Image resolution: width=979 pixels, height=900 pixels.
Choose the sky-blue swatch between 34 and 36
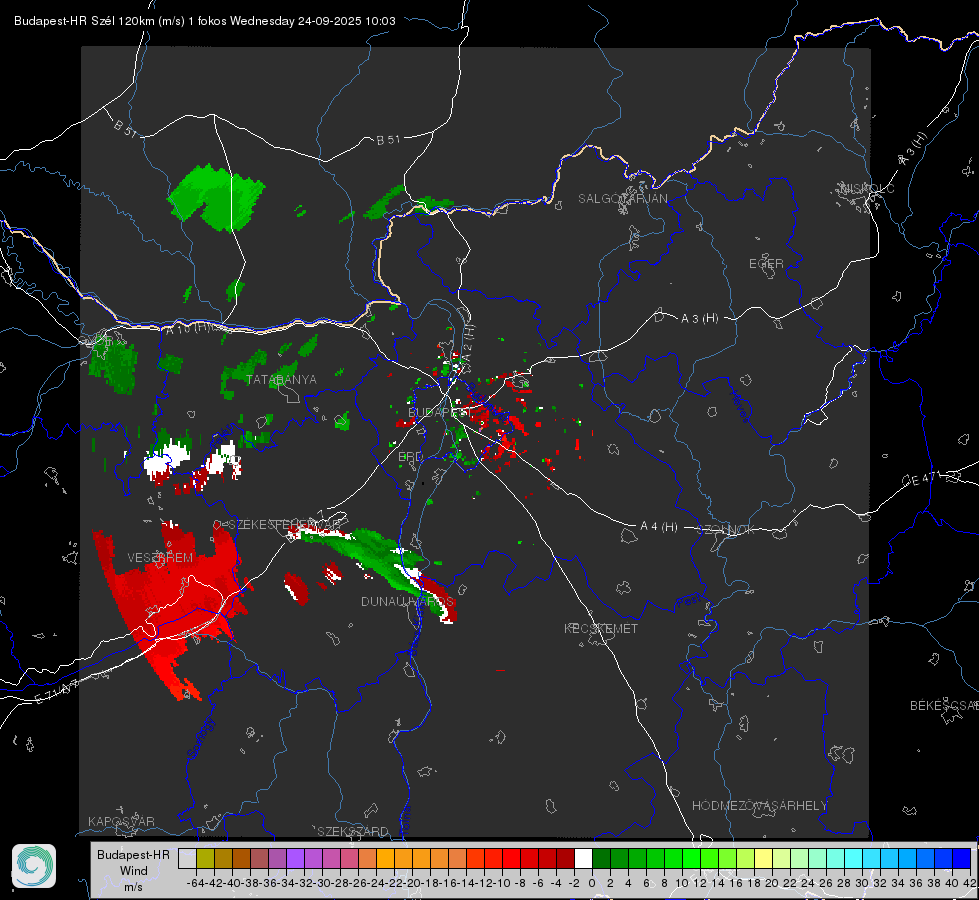pyautogui.click(x=907, y=858)
